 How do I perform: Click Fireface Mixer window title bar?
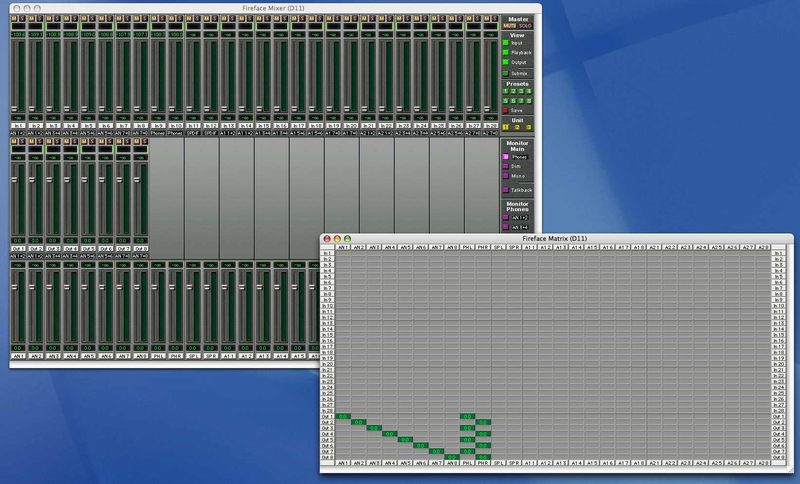276,8
